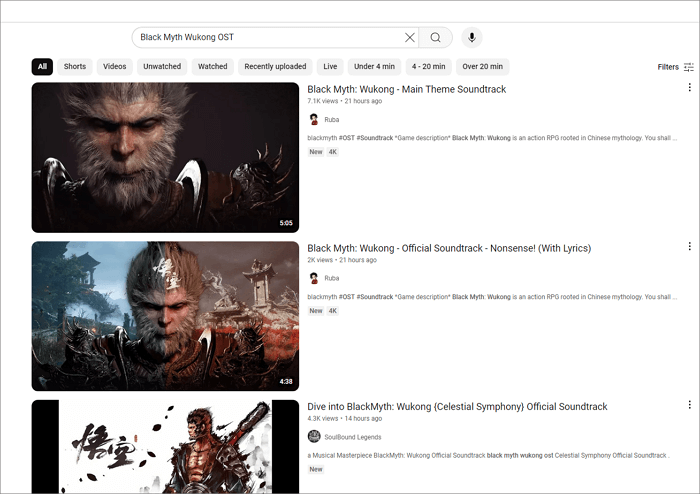Open Ruba channel avatar under Main Theme Soundtrack

(314, 119)
